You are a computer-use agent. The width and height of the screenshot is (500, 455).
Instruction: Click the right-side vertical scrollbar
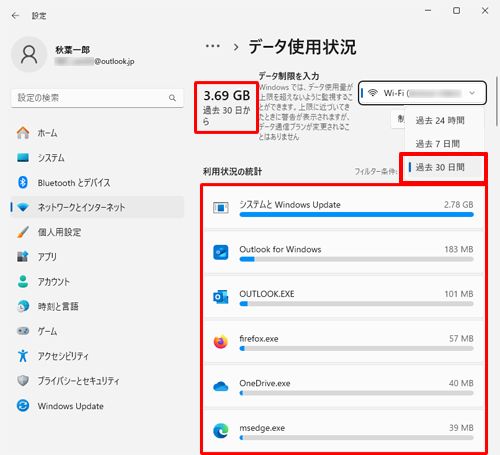497,101
